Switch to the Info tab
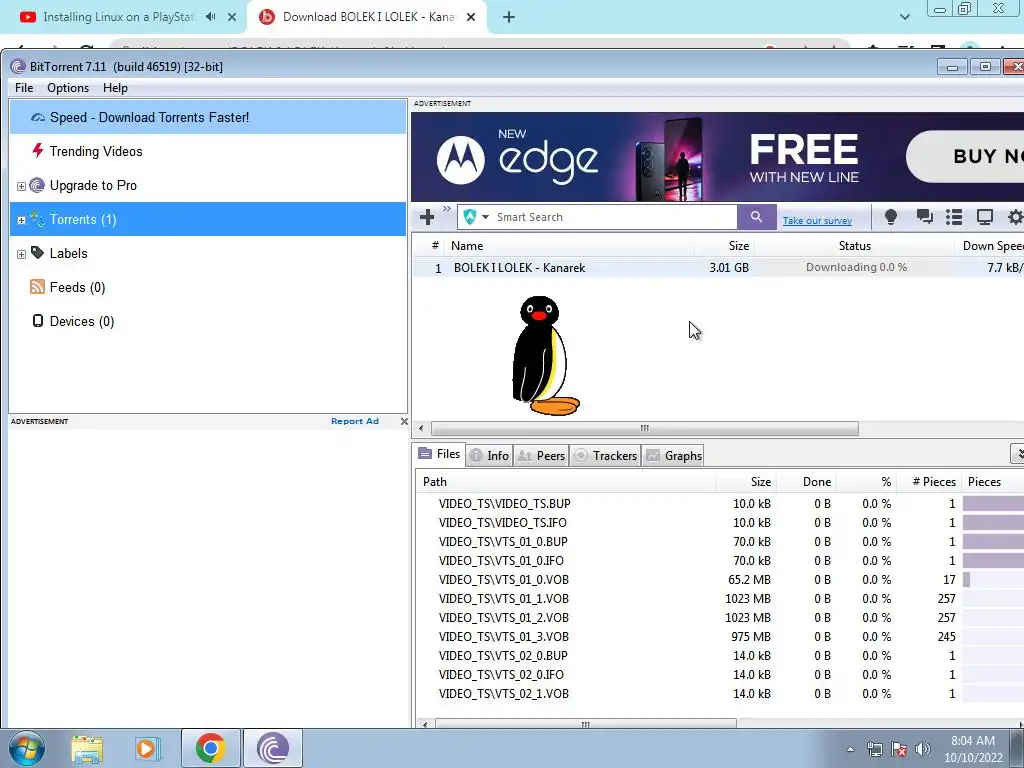 pos(490,456)
